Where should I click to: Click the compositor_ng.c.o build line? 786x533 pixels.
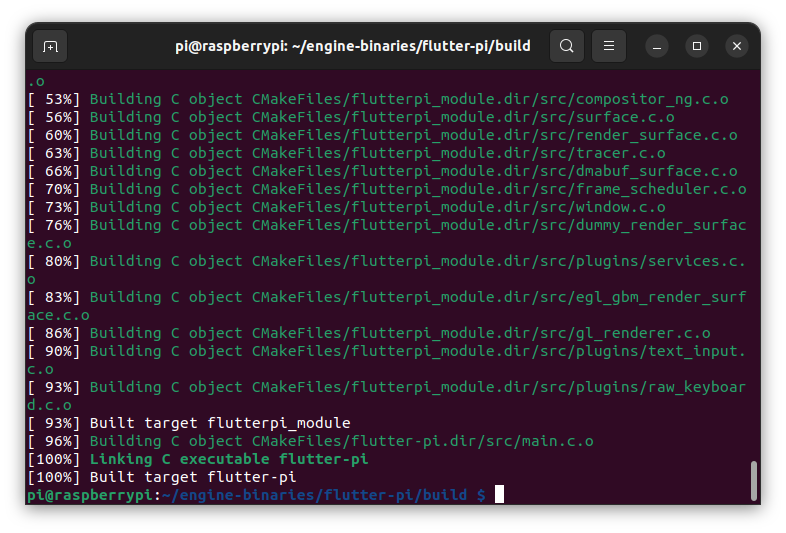click(x=378, y=99)
